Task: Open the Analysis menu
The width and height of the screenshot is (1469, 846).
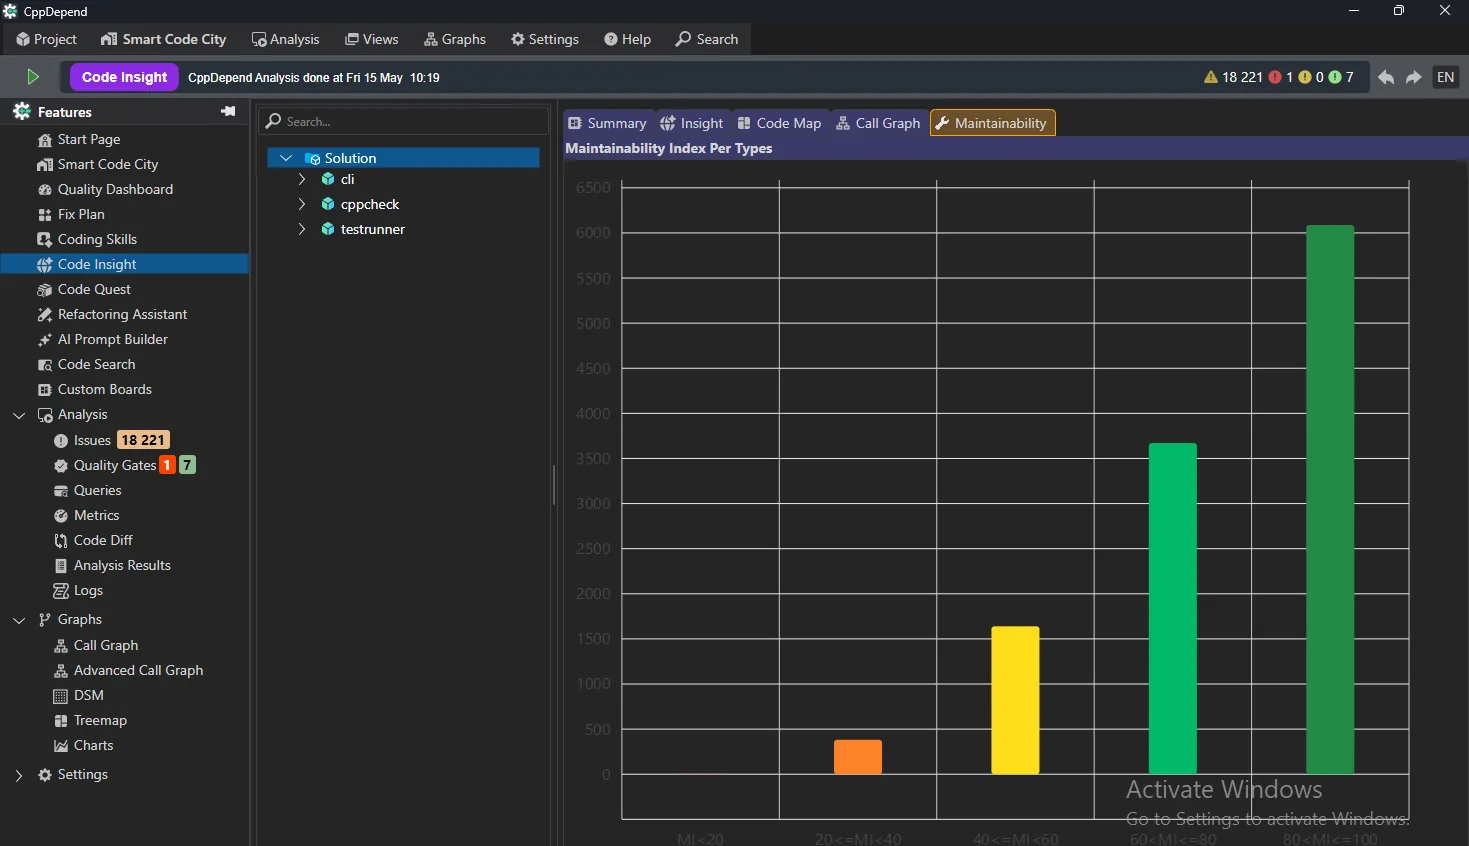Action: (x=285, y=39)
